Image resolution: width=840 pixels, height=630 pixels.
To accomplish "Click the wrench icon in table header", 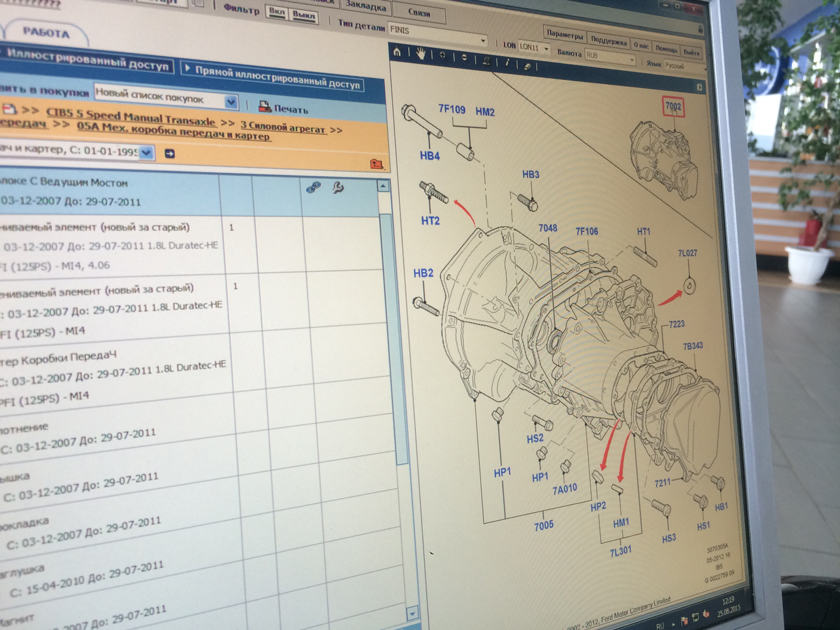I will 338,188.
